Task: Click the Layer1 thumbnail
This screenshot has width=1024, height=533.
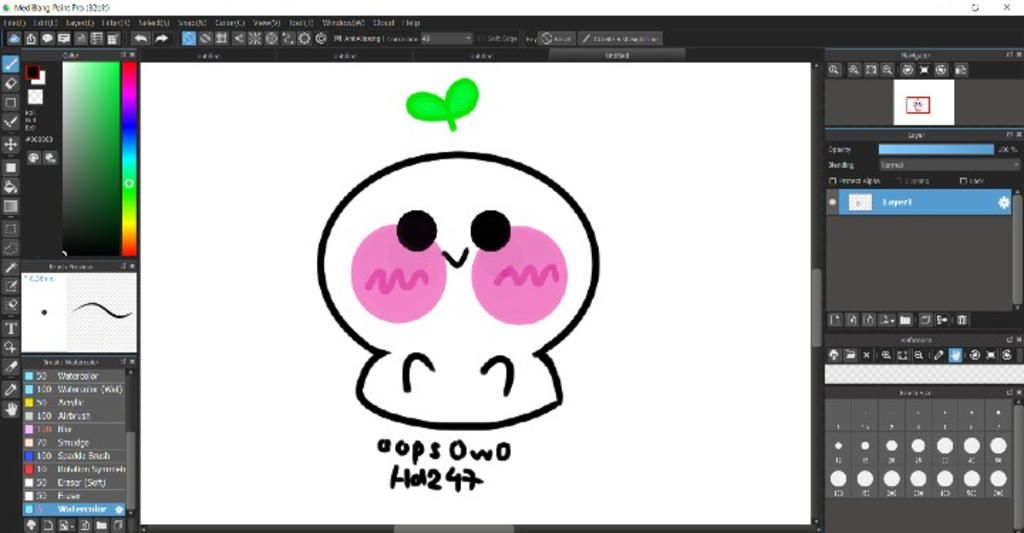Action: click(859, 202)
